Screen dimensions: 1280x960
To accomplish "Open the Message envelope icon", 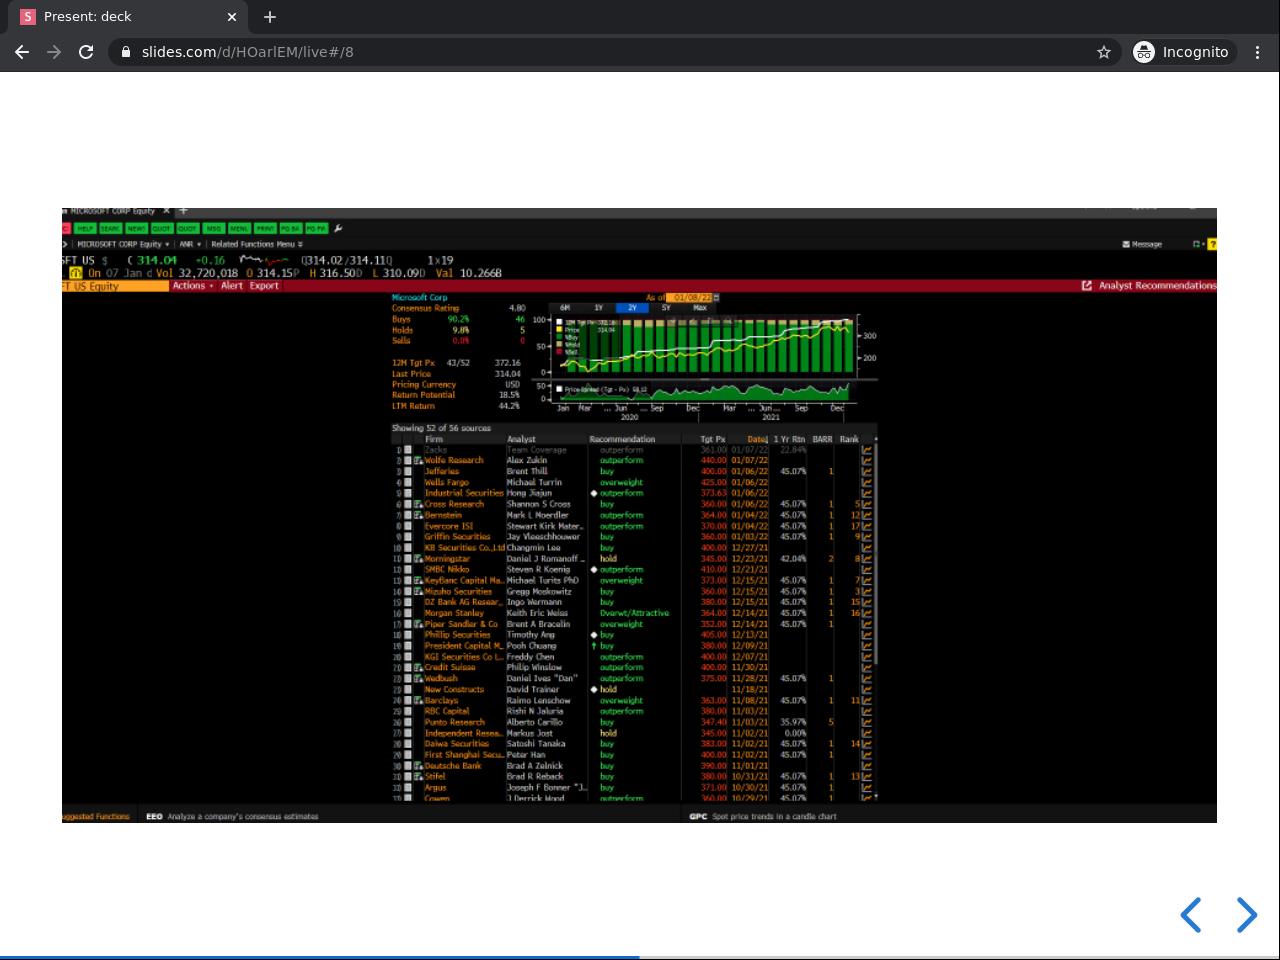I will click(x=1127, y=244).
